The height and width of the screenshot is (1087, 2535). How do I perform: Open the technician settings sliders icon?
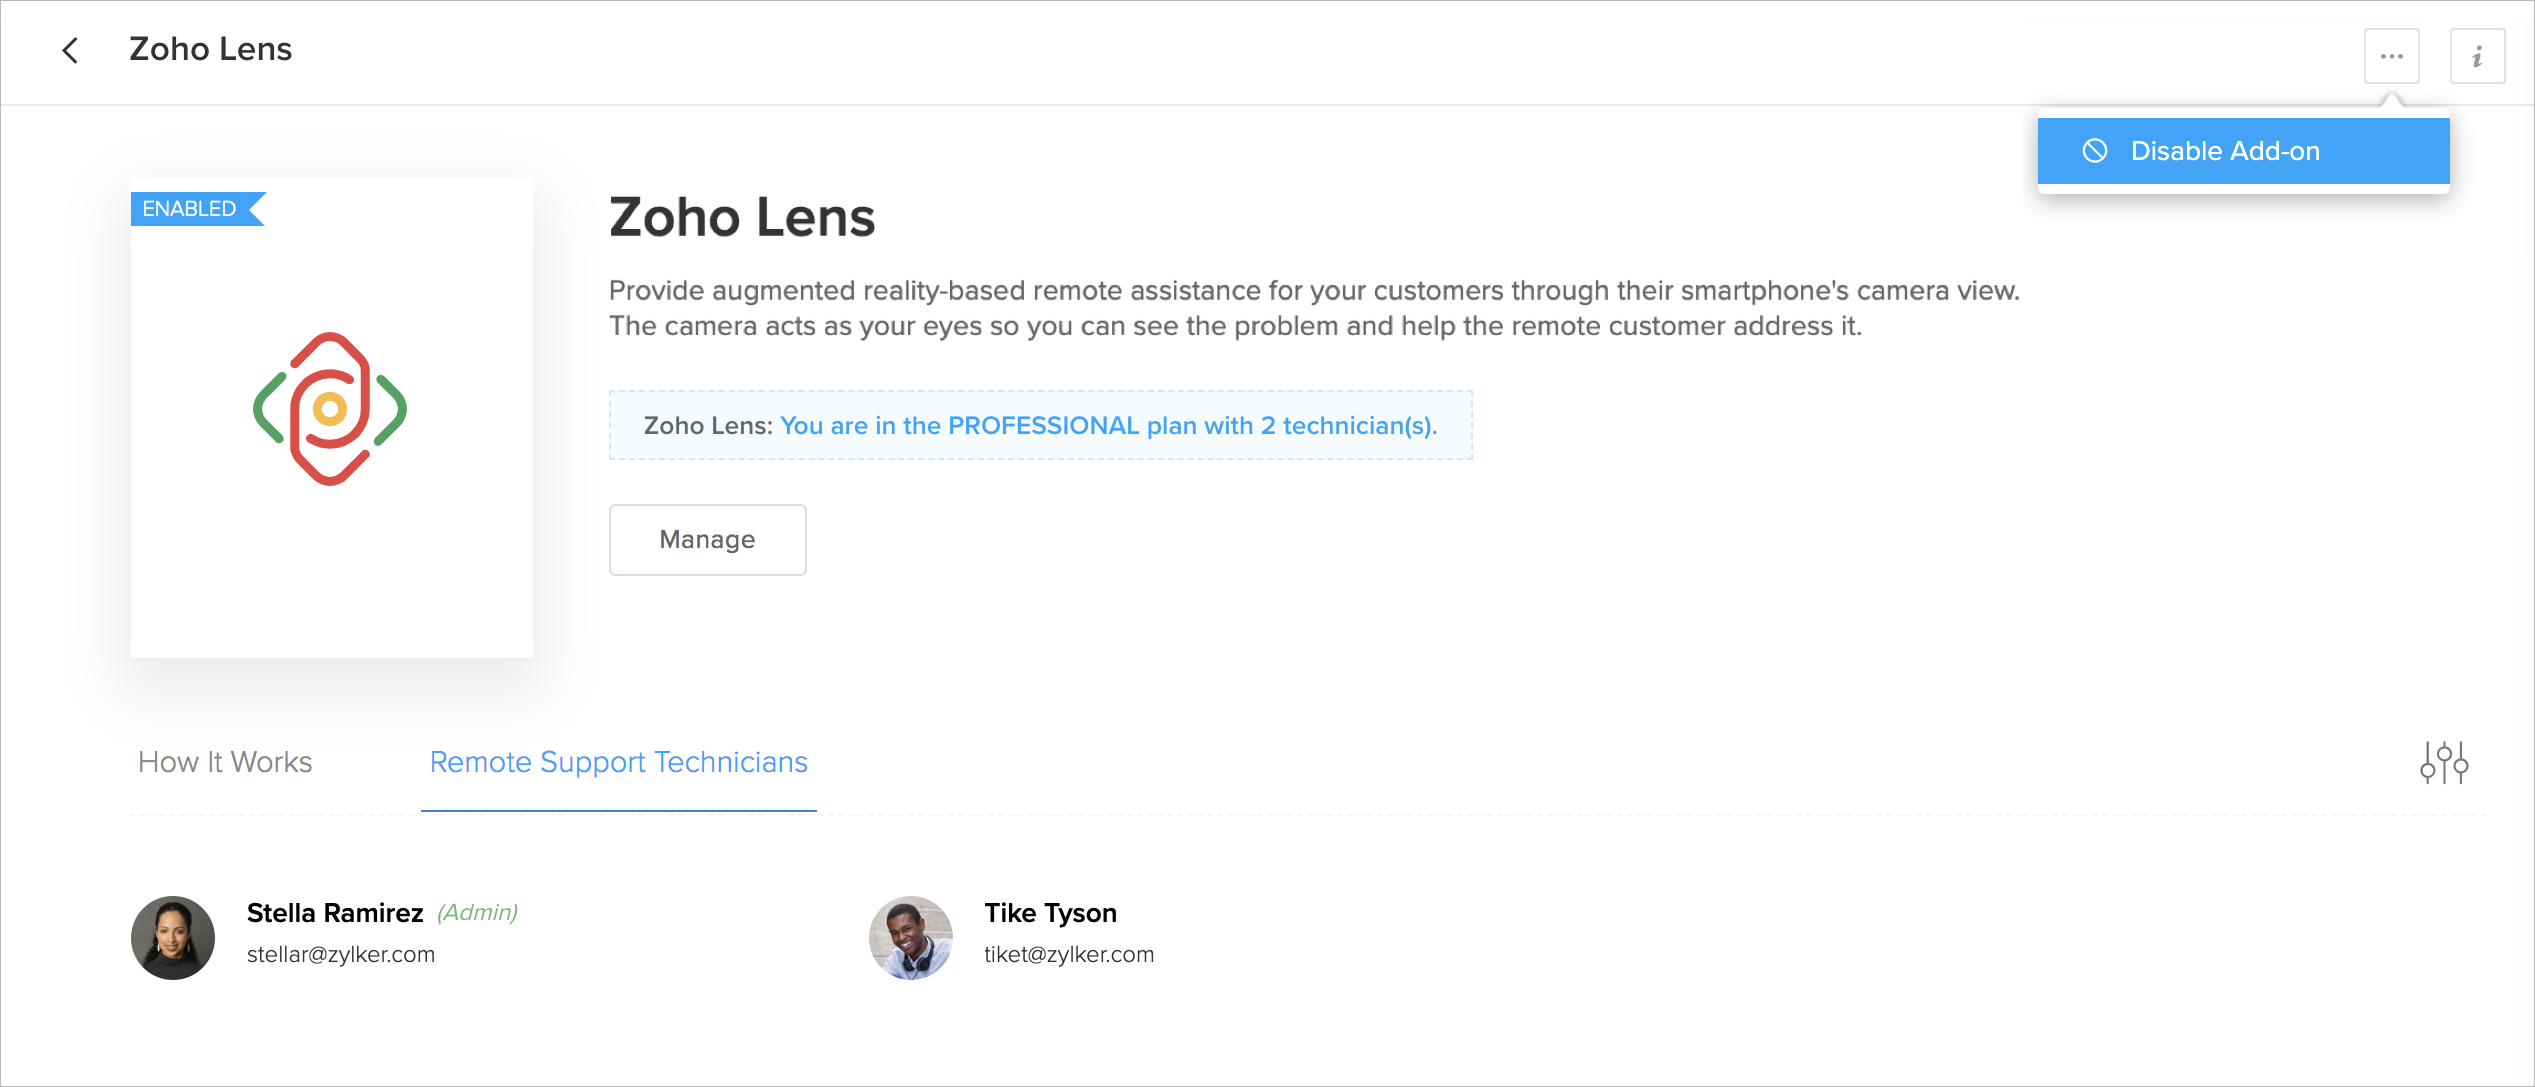[x=2444, y=763]
